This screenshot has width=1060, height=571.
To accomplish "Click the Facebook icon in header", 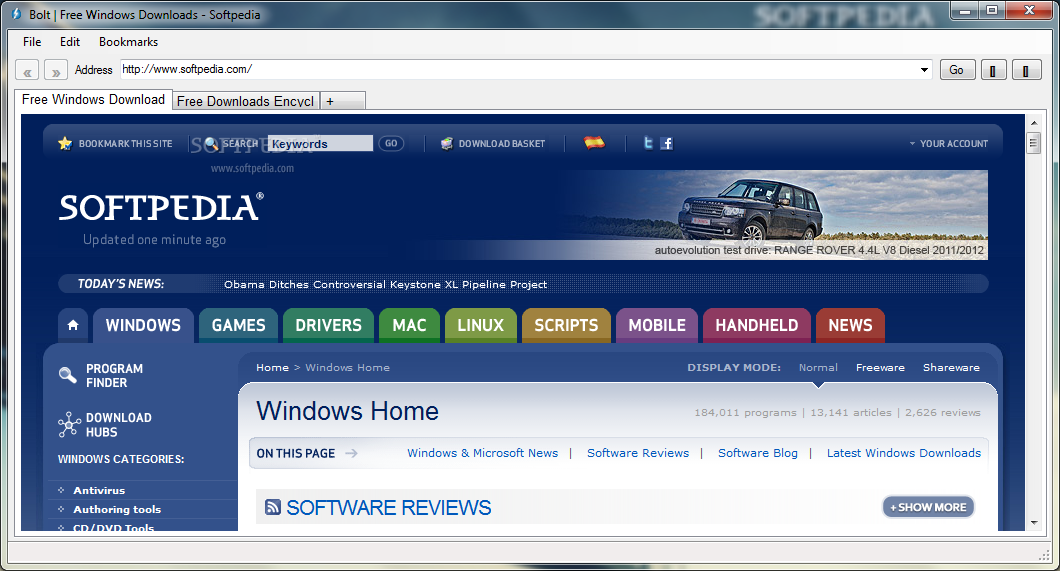I will [667, 143].
